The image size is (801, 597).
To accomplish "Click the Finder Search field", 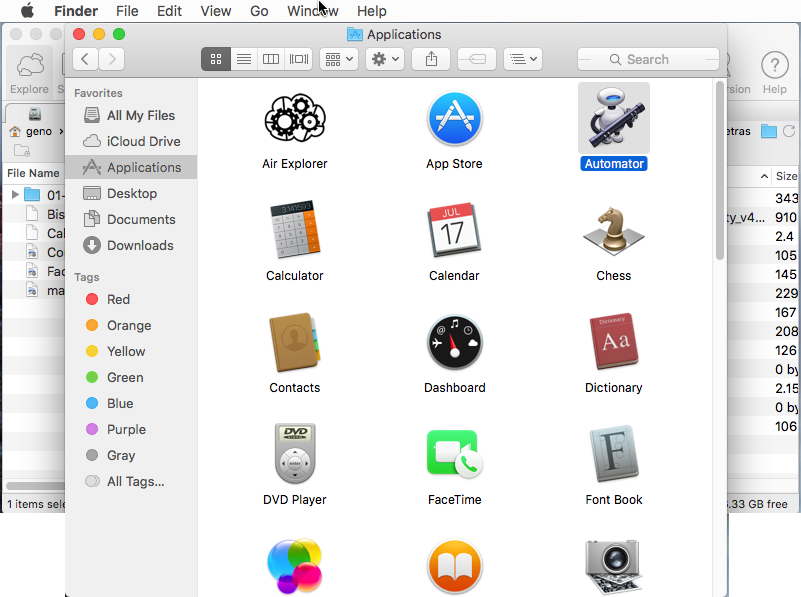I will click(x=648, y=59).
